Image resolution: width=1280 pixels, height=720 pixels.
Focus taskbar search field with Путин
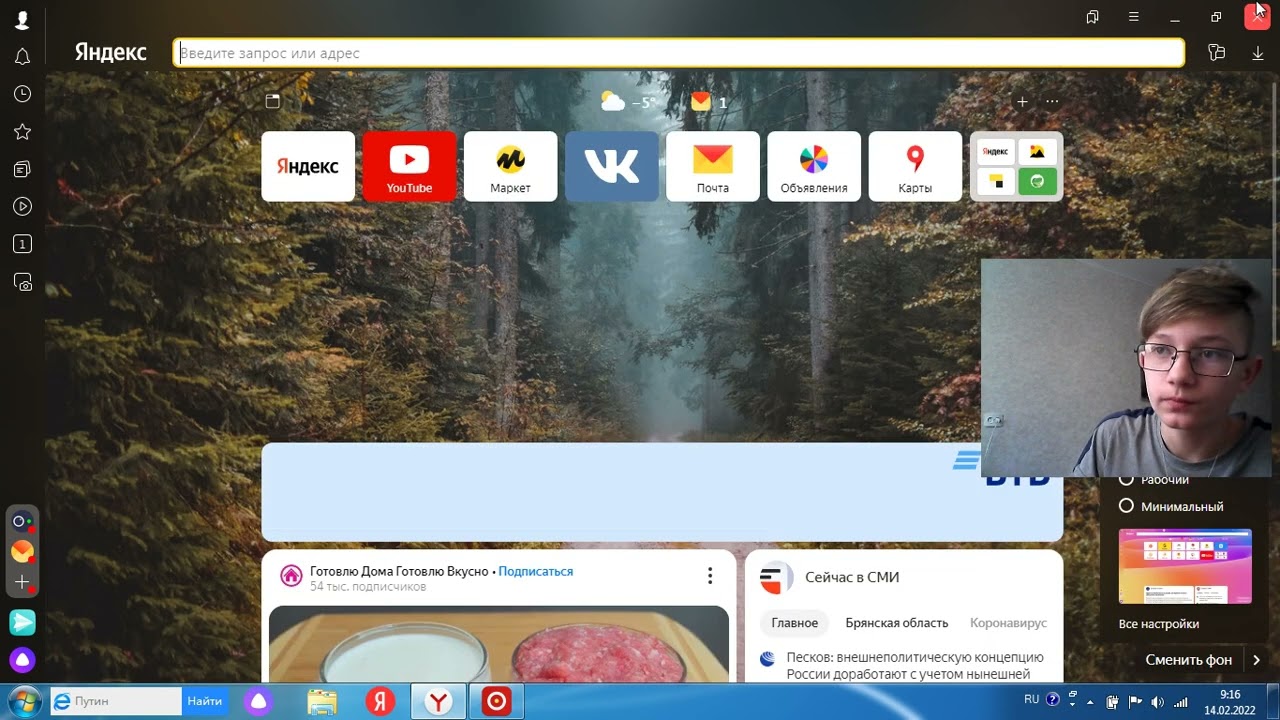[117, 701]
